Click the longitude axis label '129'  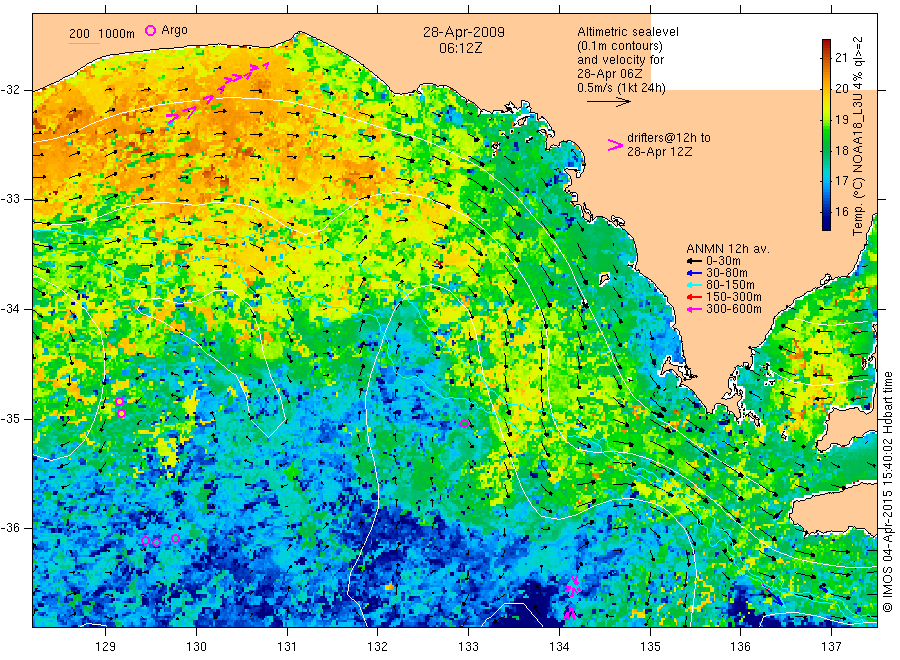pyautogui.click(x=106, y=647)
